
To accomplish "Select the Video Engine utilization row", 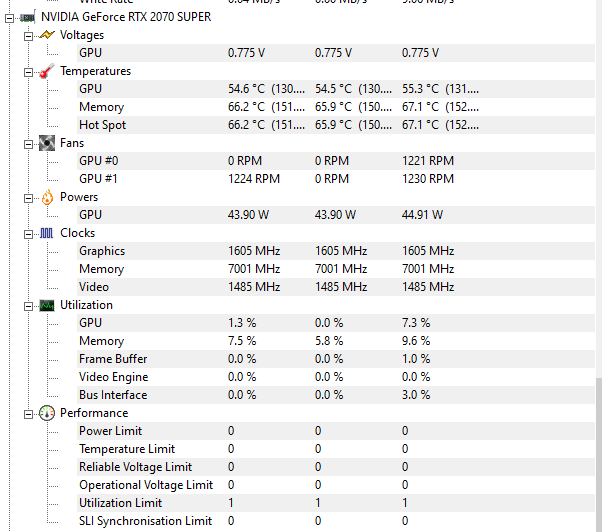I will (x=336, y=377).
